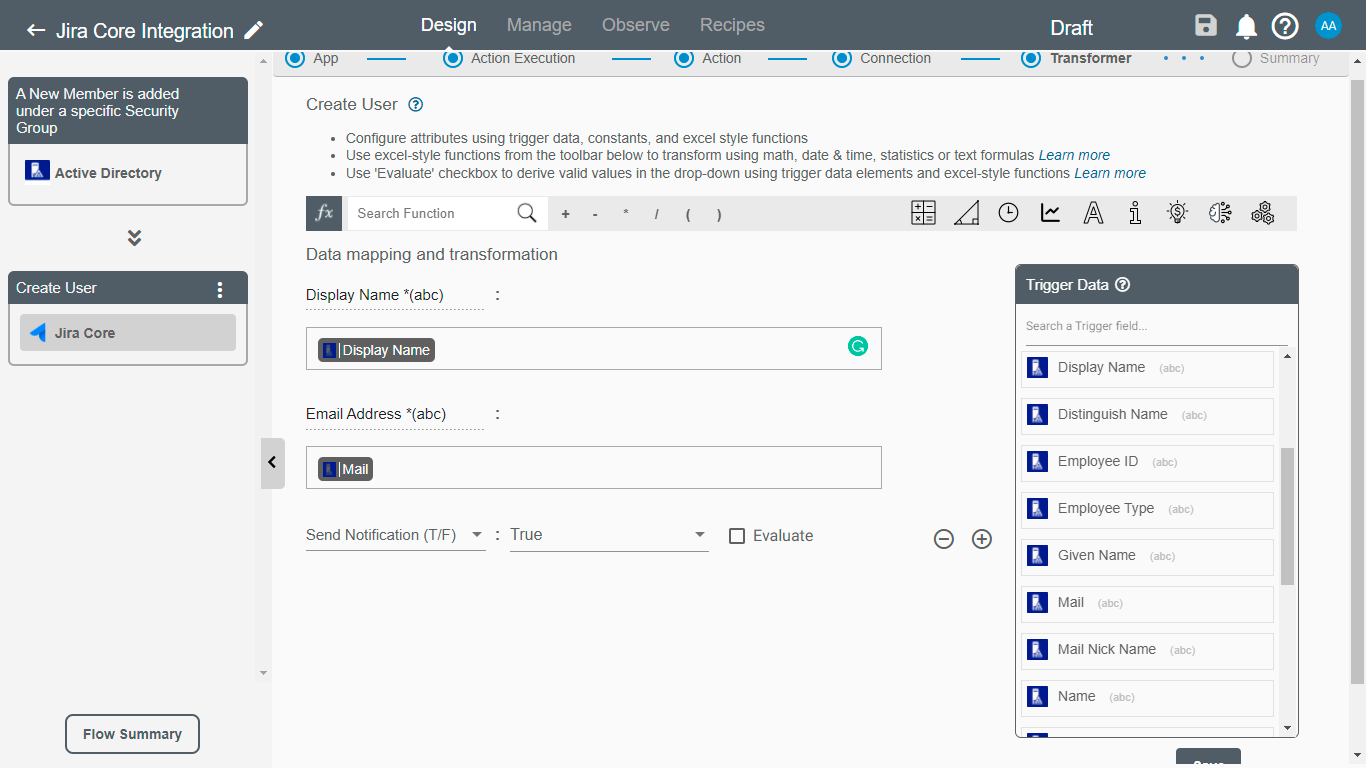The image size is (1366, 768).
Task: Expand the double chevron between the flow steps
Action: pyautogui.click(x=134, y=238)
